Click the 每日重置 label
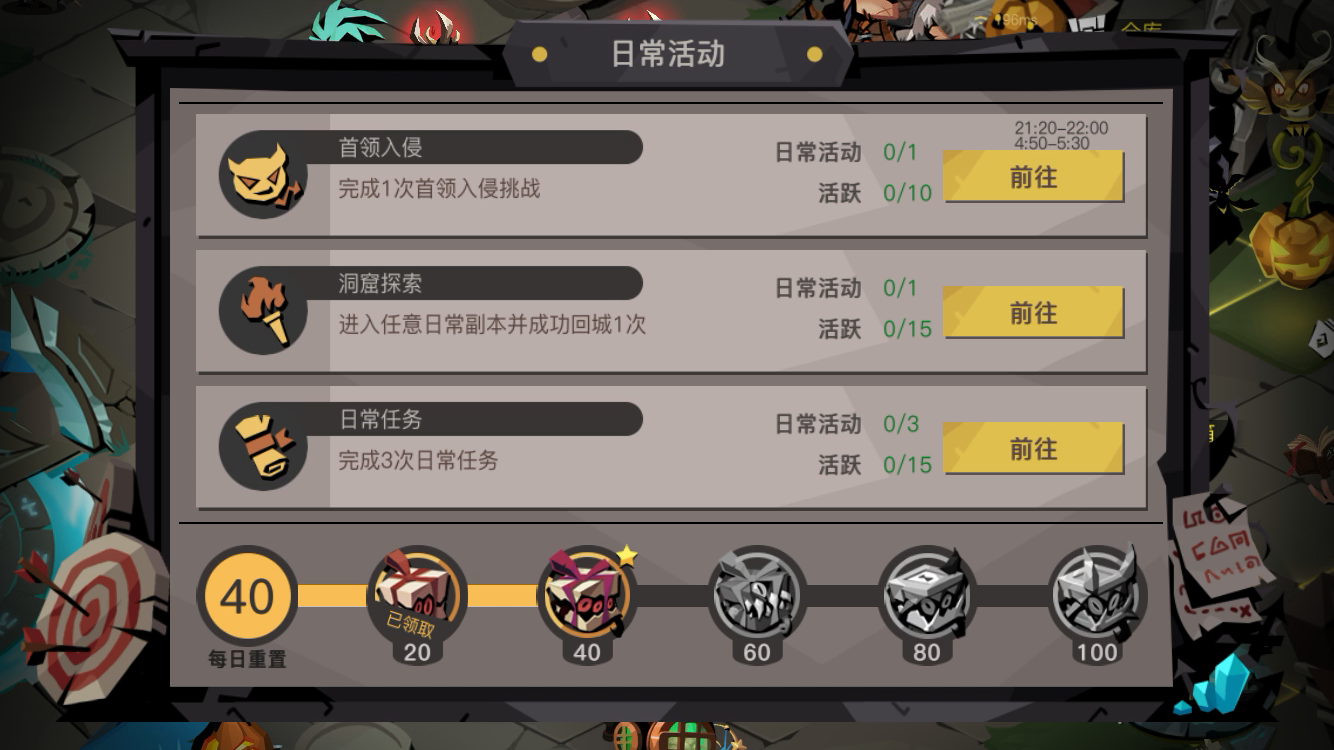1334x750 pixels. (x=247, y=660)
